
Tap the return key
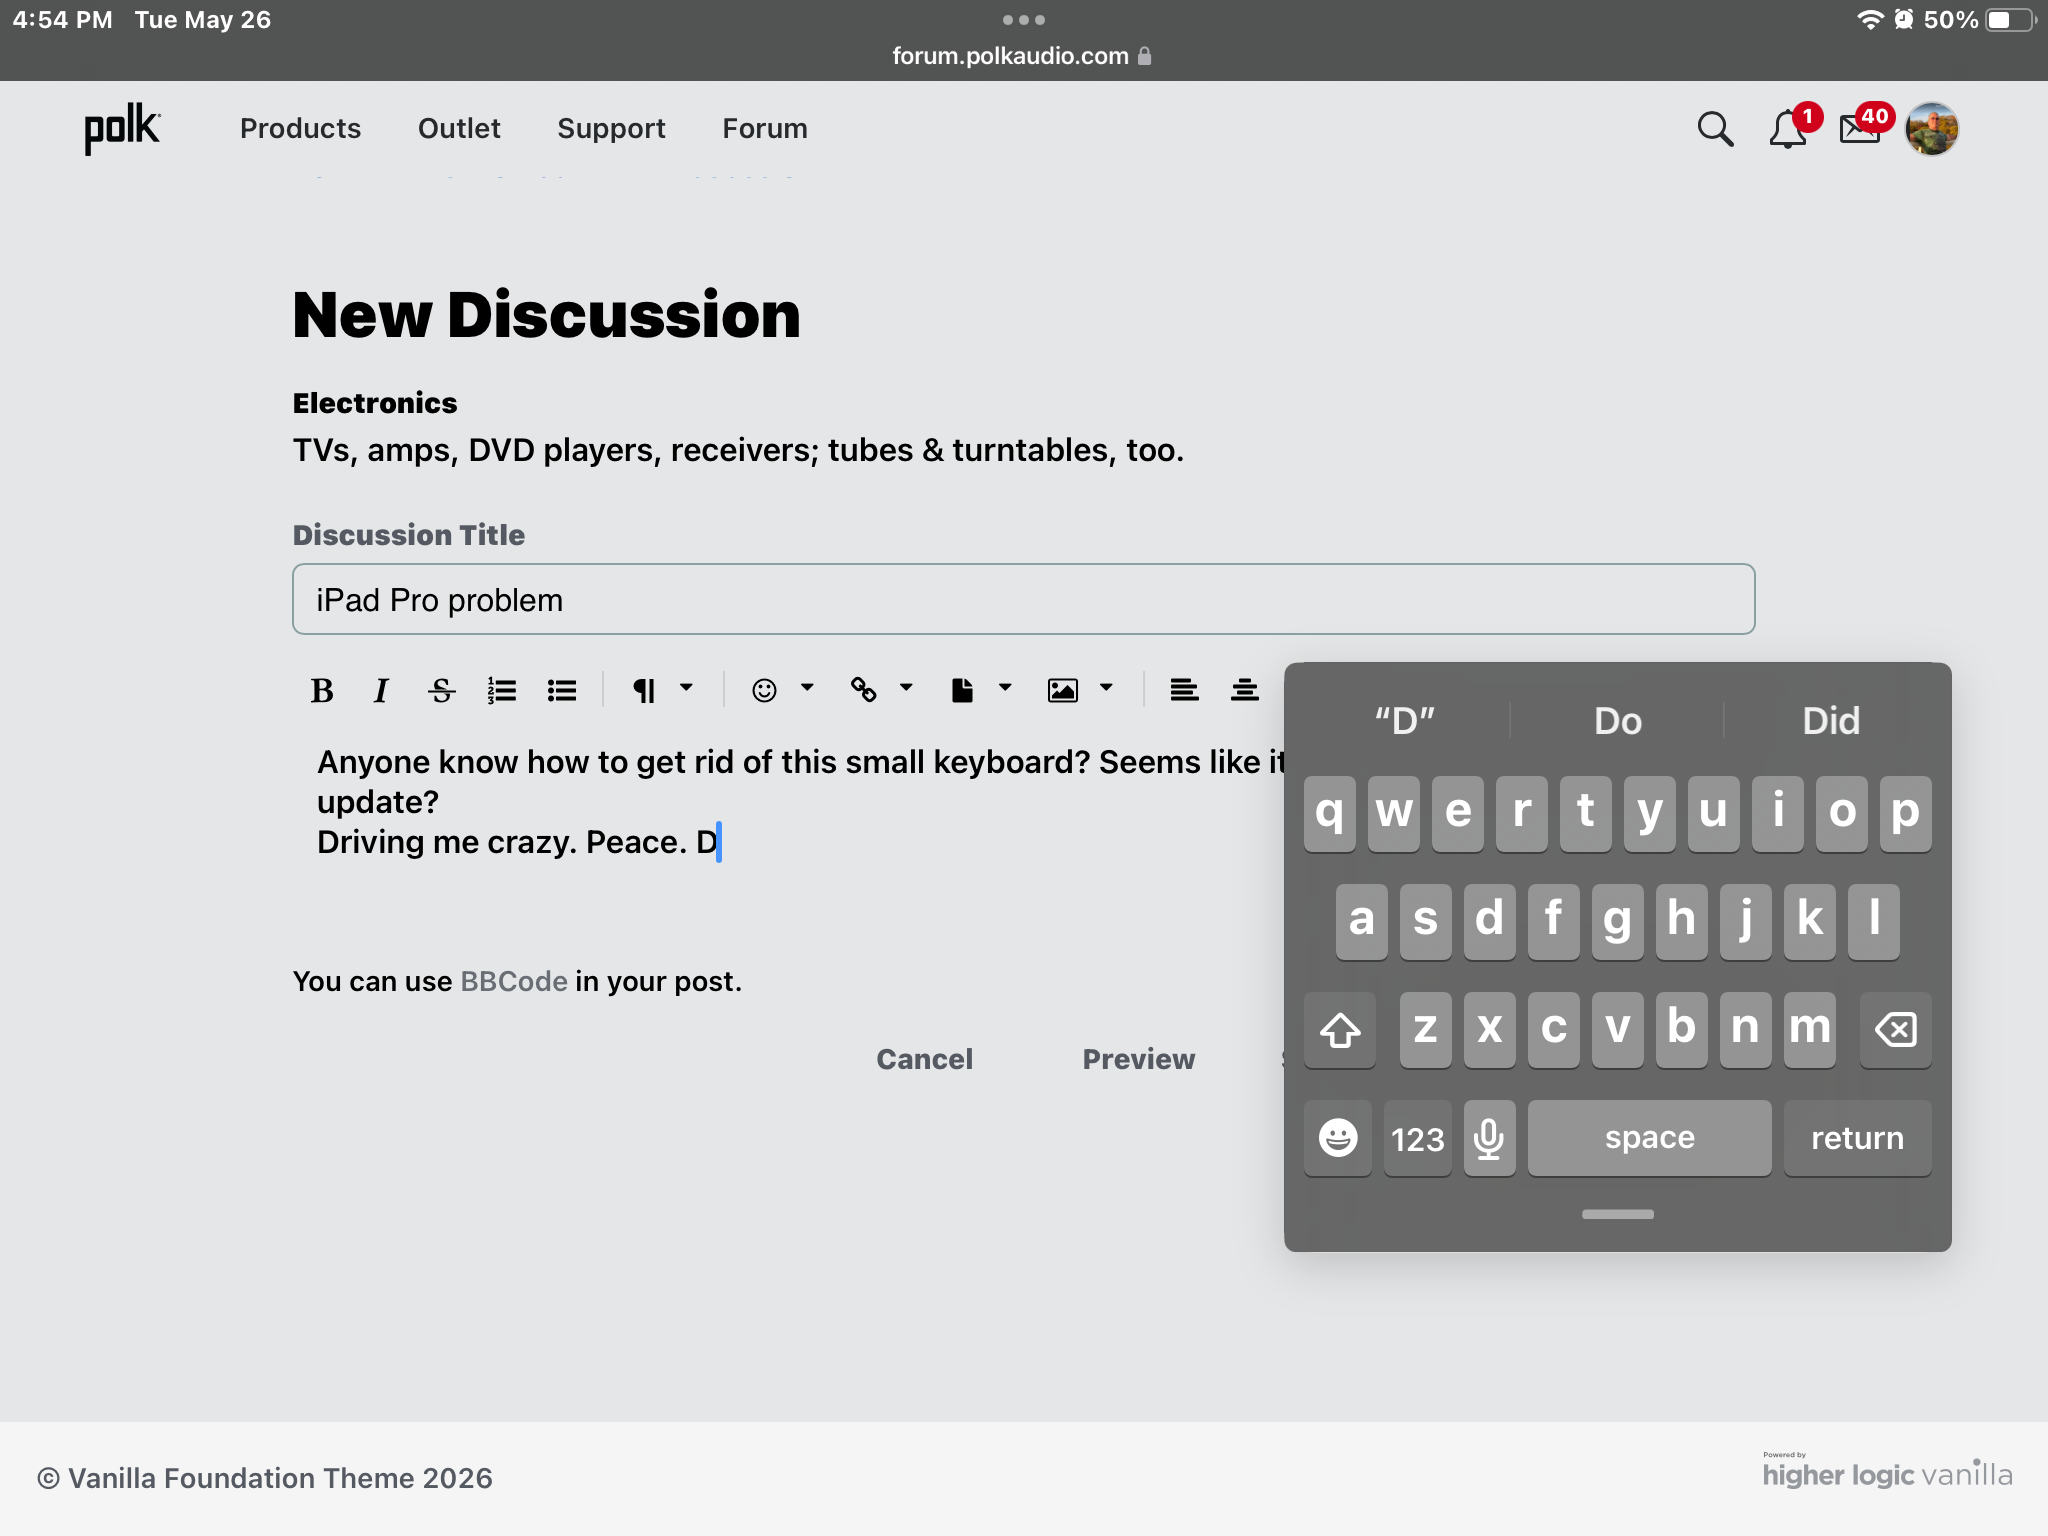pos(1858,1138)
